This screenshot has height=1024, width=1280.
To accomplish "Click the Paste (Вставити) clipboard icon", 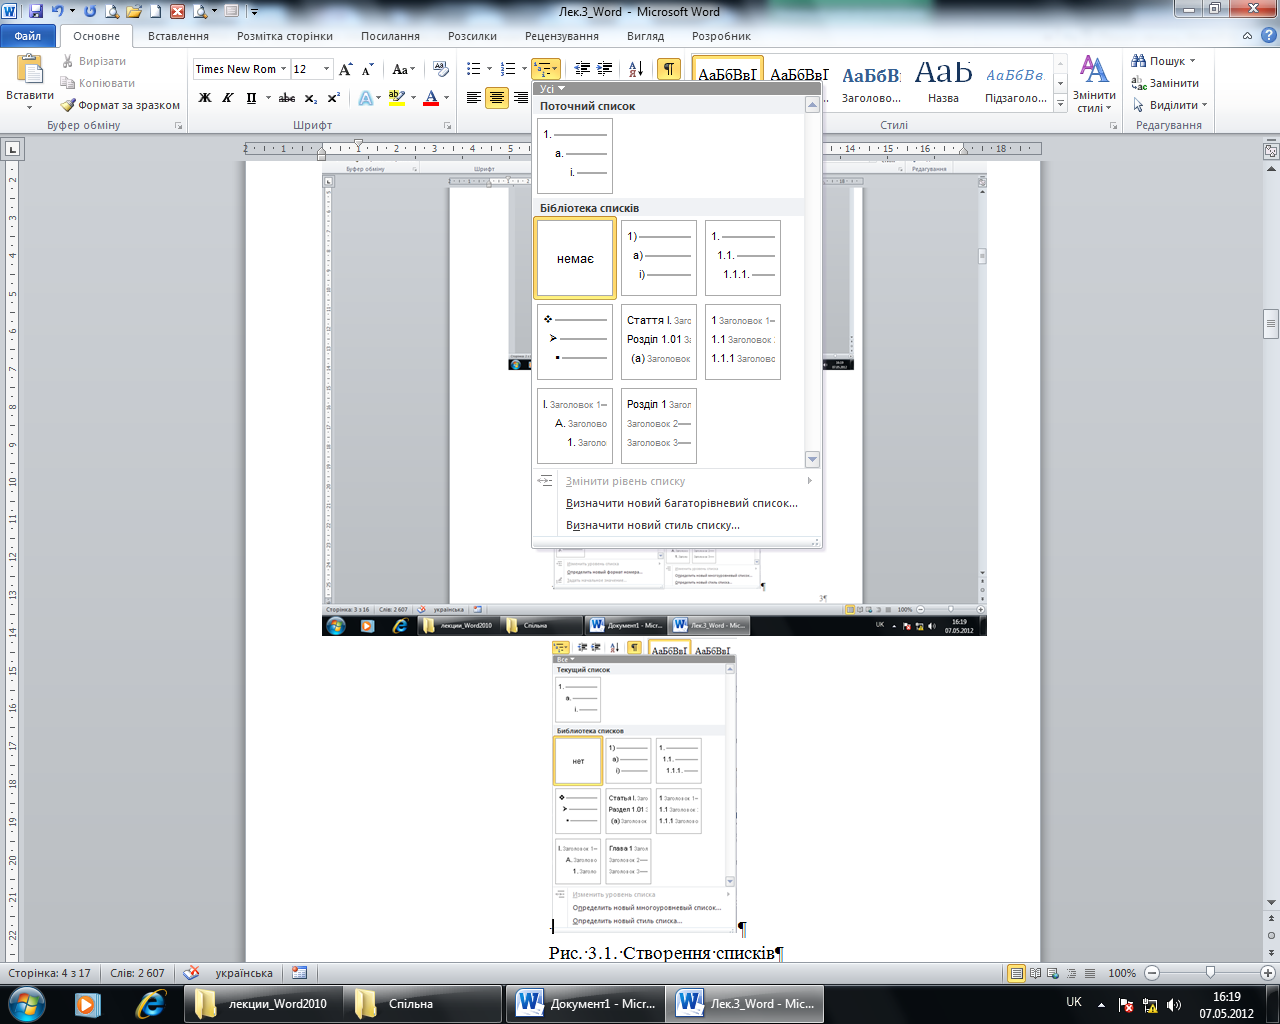I will [x=30, y=69].
